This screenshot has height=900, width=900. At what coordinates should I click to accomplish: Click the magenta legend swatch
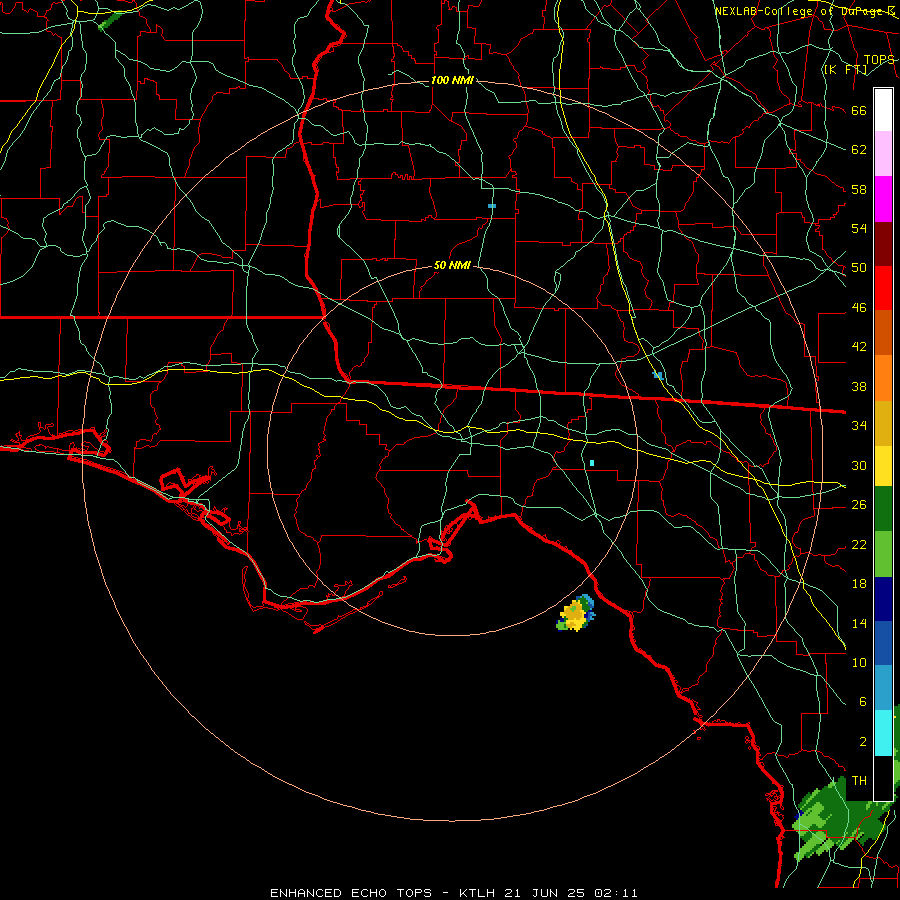pyautogui.click(x=883, y=199)
